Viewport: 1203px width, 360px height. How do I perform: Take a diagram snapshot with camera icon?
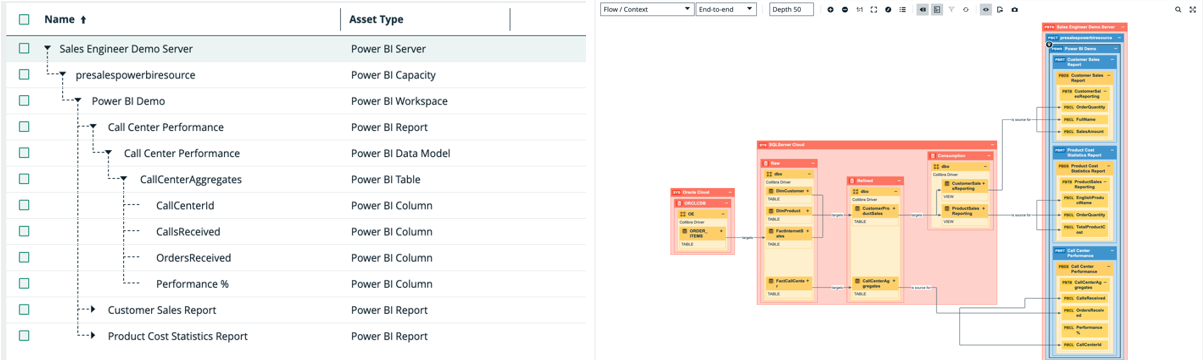1014,9
